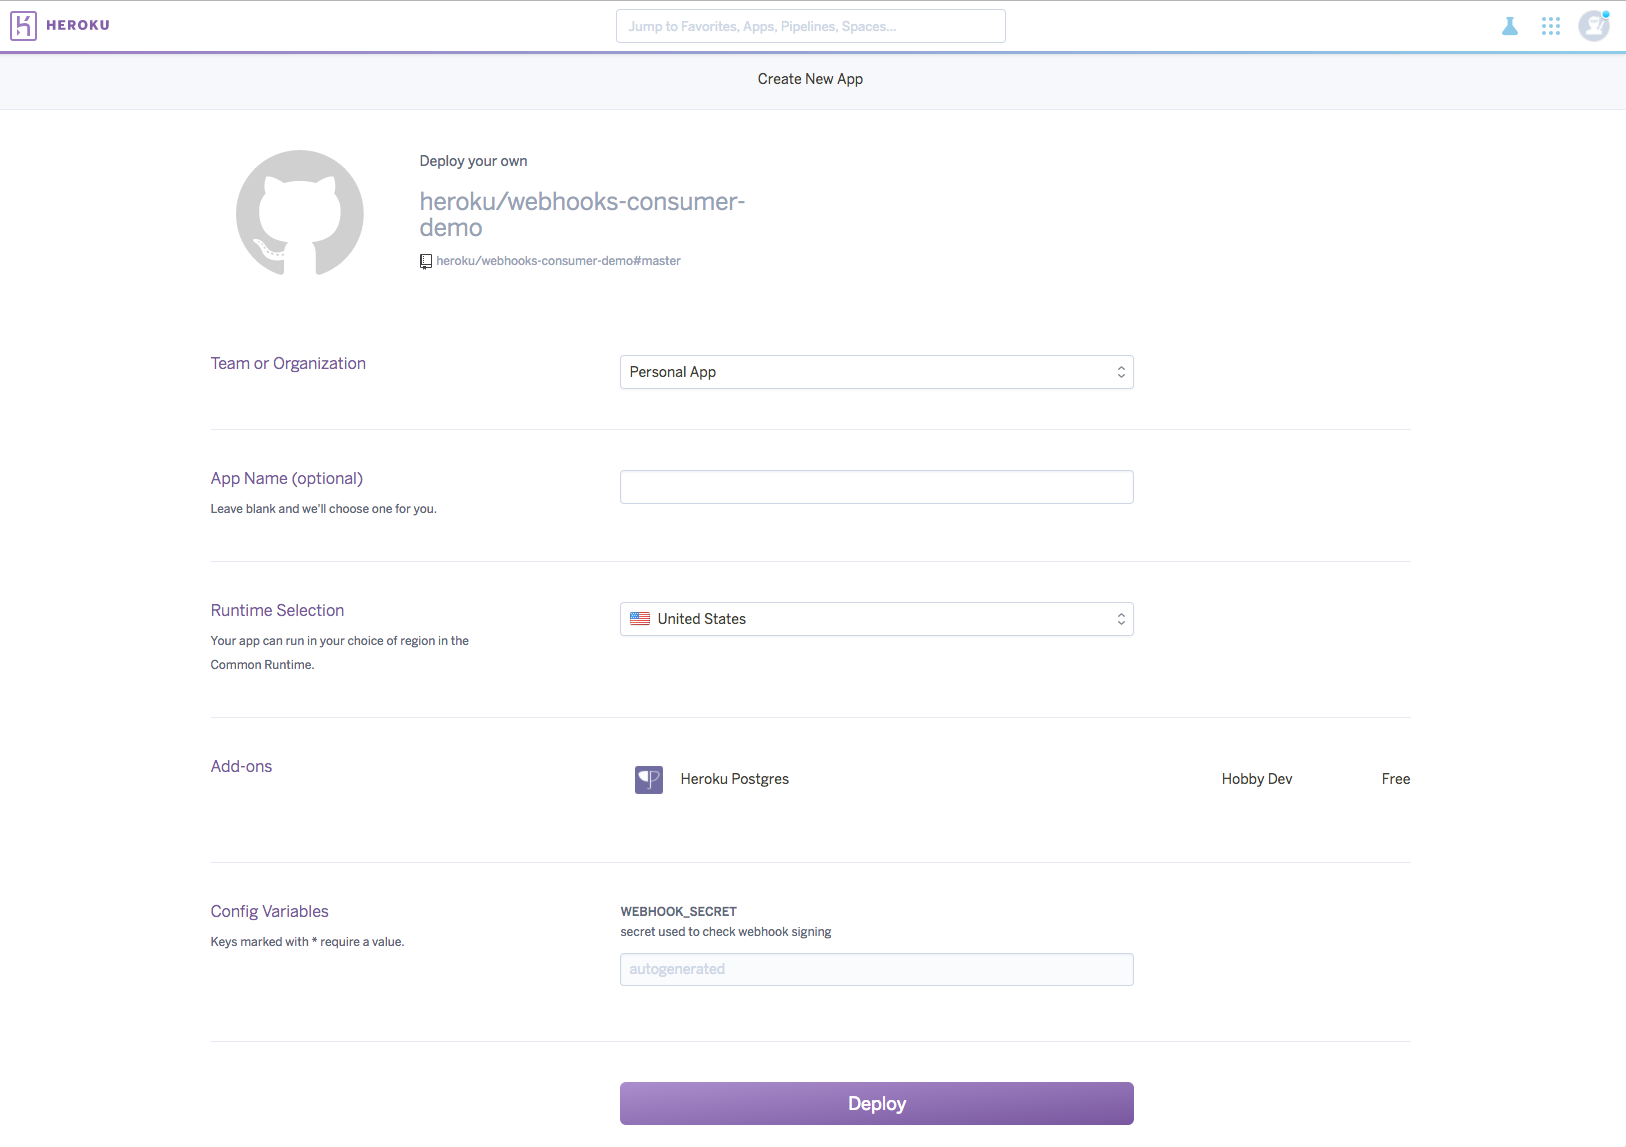This screenshot has height=1147, width=1626.
Task: Click the Team or Organization label
Action: pyautogui.click(x=288, y=363)
